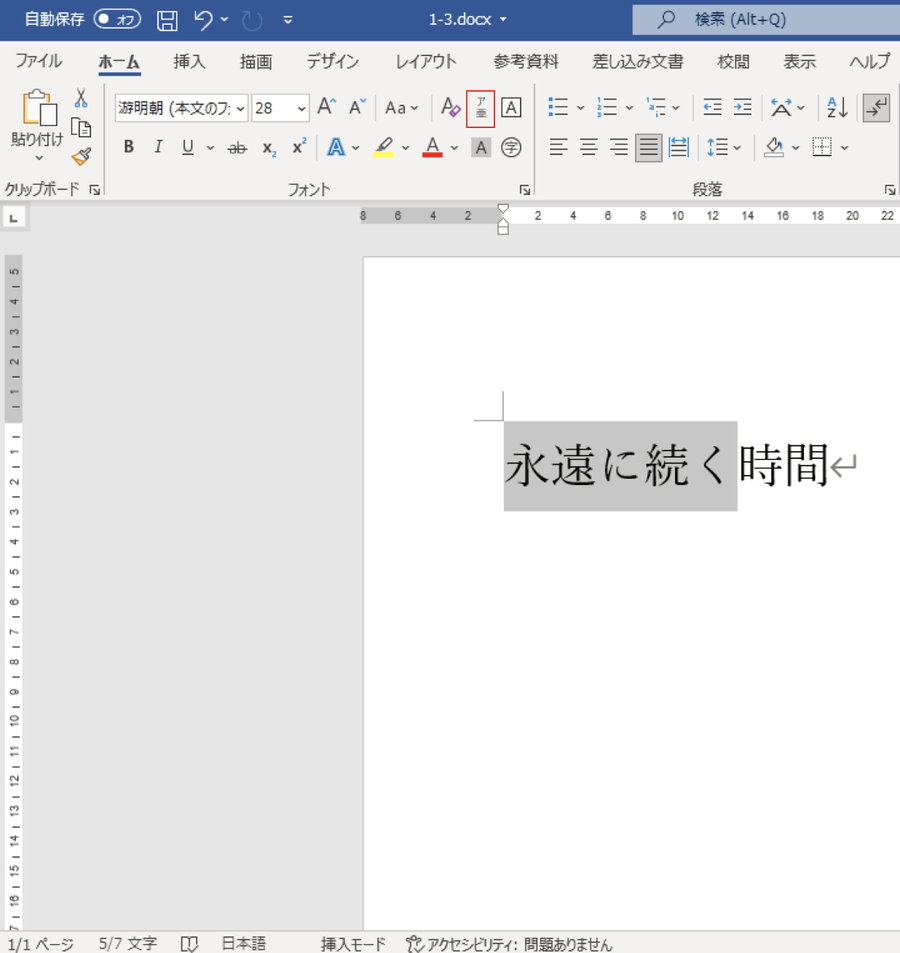Increase the paragraph indent
The height and width of the screenshot is (953, 900).
click(x=743, y=108)
